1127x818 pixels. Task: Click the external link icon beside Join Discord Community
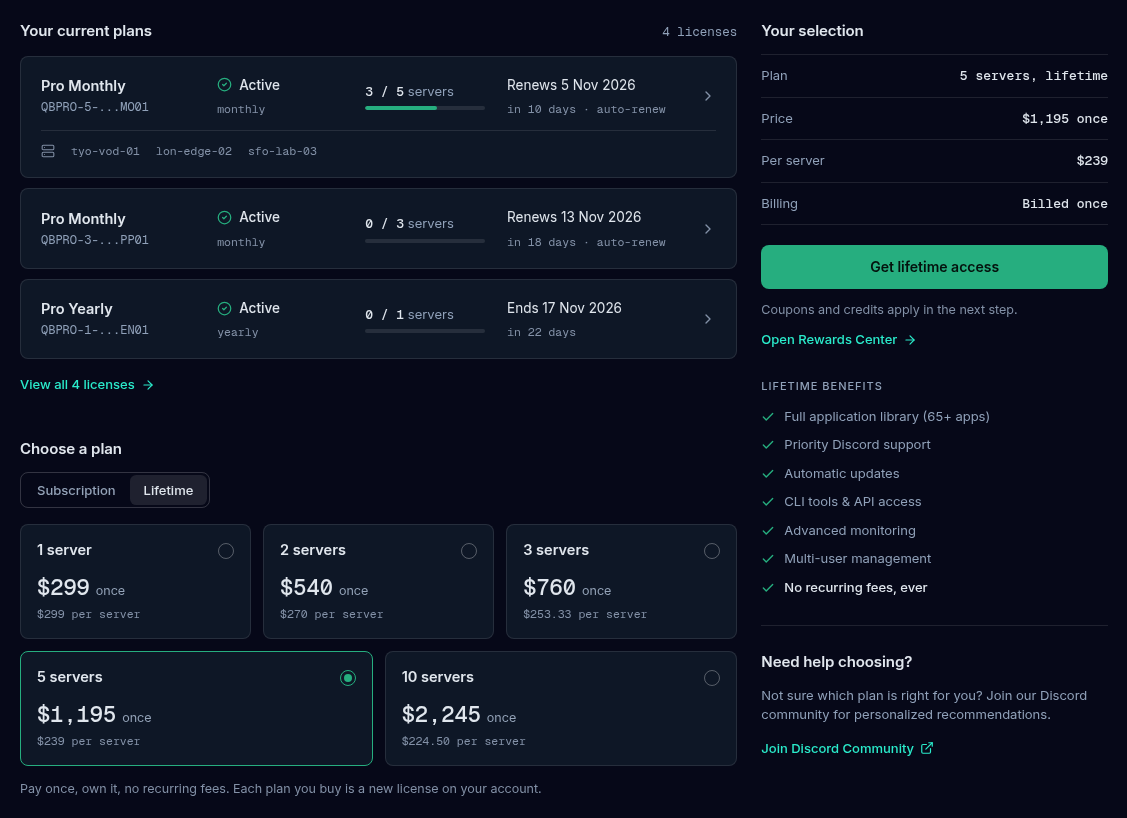[927, 748]
